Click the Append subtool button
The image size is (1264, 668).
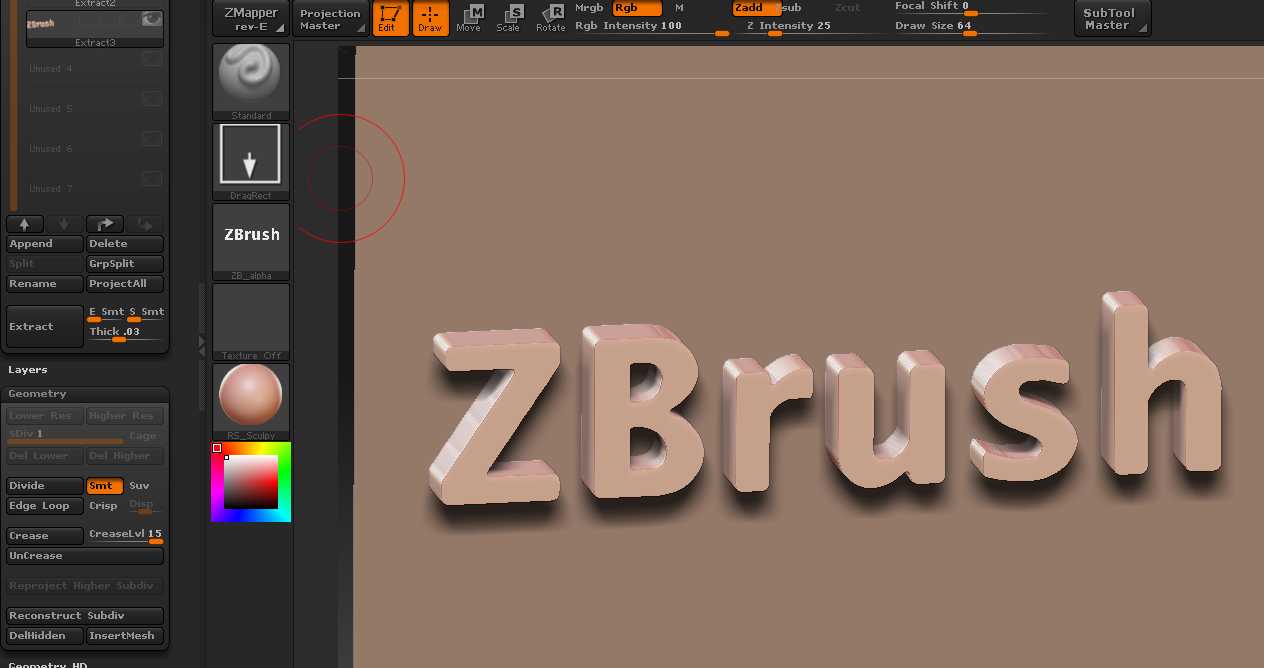pyautogui.click(x=45, y=244)
